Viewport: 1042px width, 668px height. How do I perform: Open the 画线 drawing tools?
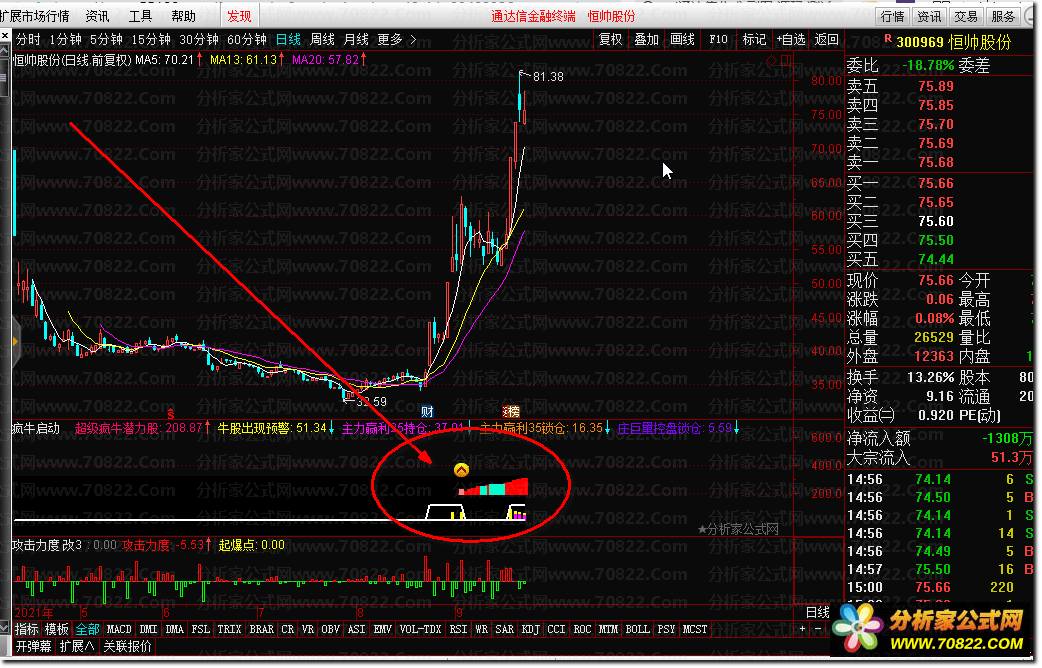pyautogui.click(x=682, y=39)
